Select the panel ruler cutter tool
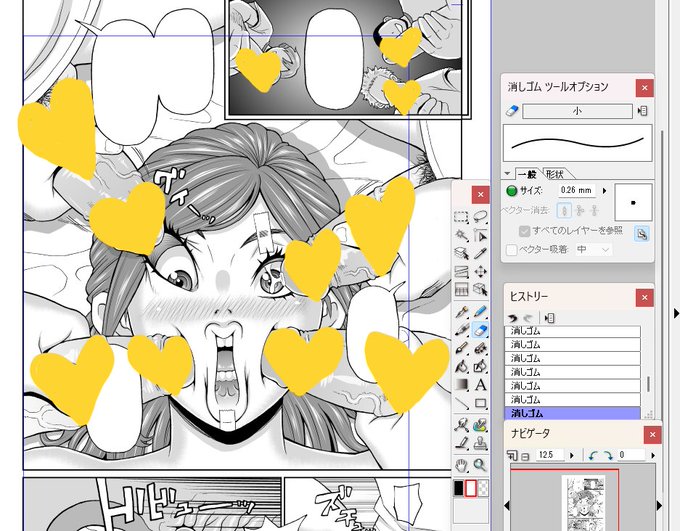 click(x=461, y=272)
